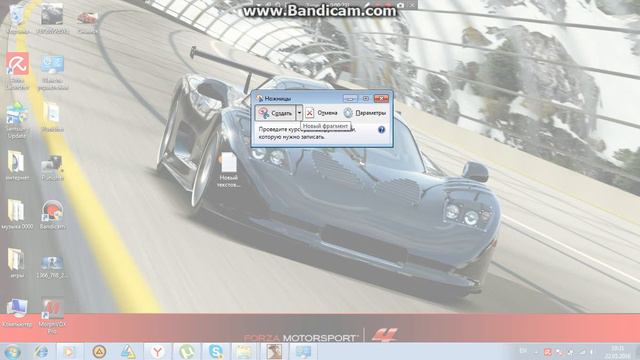Open the Windows Start menu

pyautogui.click(x=12, y=351)
